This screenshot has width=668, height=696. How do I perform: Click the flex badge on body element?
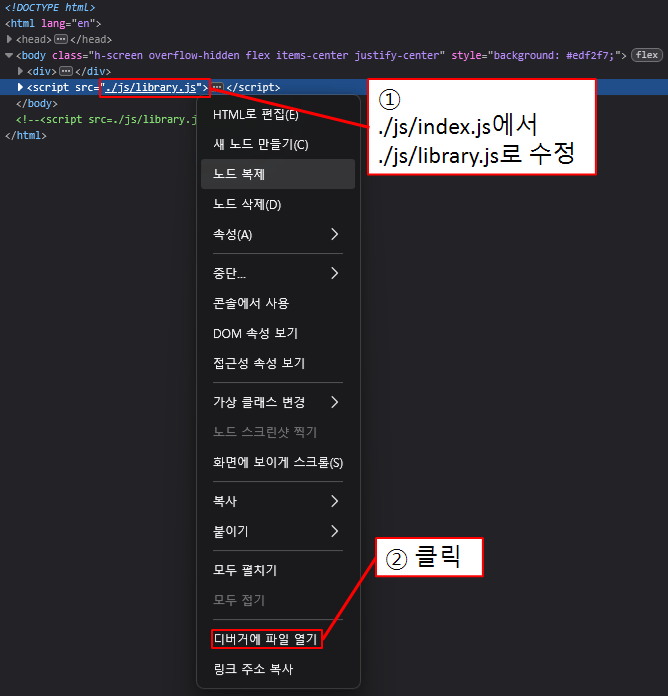click(x=646, y=55)
